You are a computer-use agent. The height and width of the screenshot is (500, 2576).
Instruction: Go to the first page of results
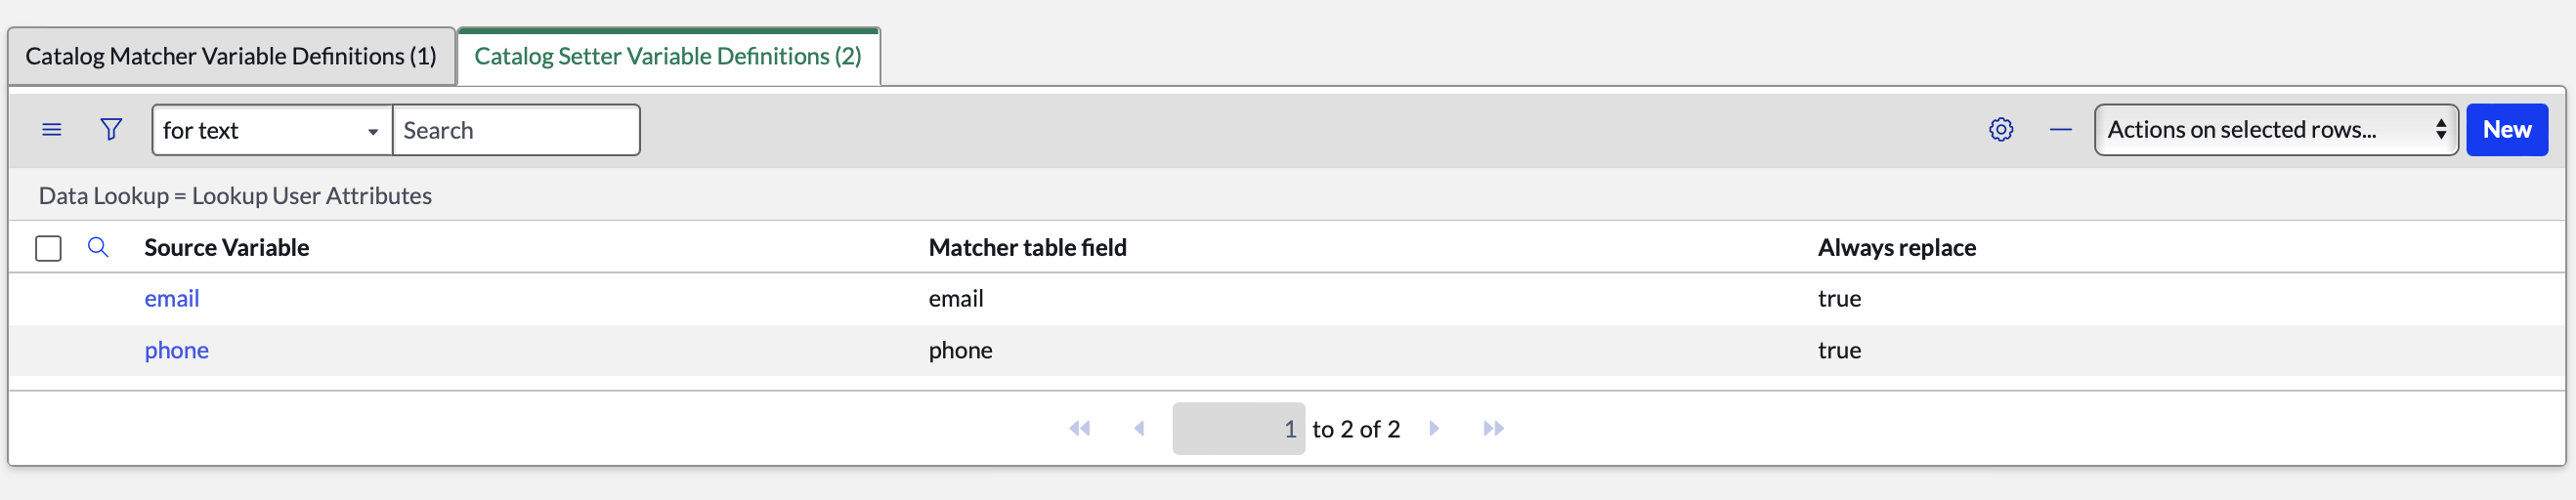click(x=1079, y=429)
